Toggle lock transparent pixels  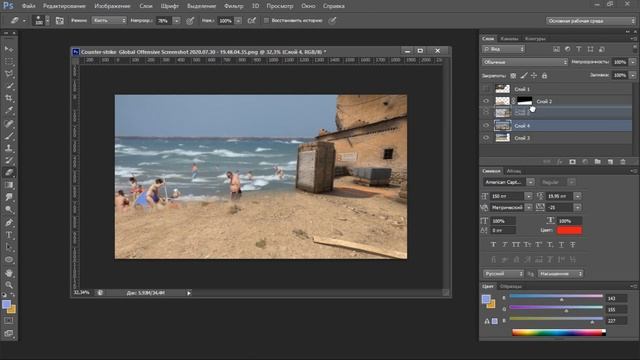click(513, 76)
